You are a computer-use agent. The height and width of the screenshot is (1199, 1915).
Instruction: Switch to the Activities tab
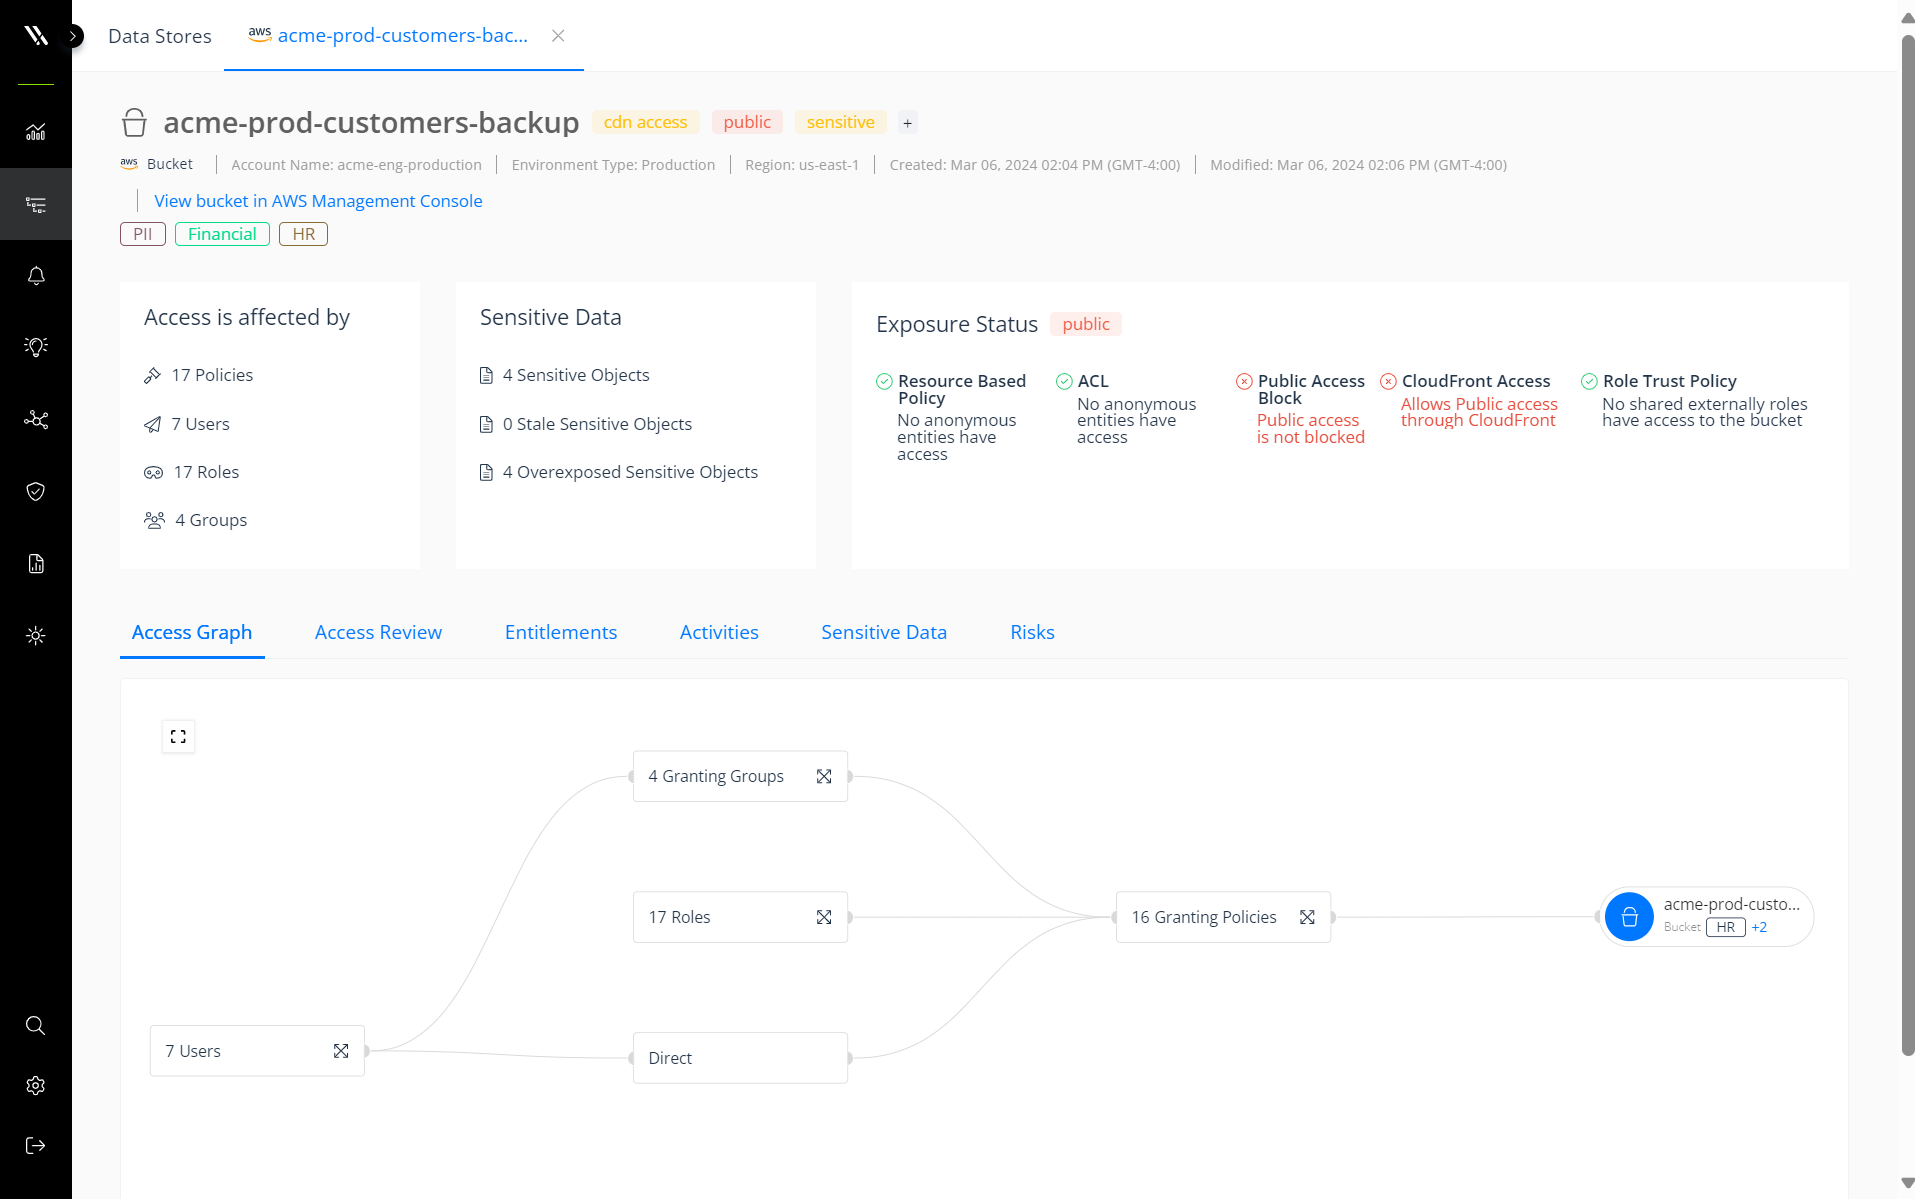tap(719, 632)
